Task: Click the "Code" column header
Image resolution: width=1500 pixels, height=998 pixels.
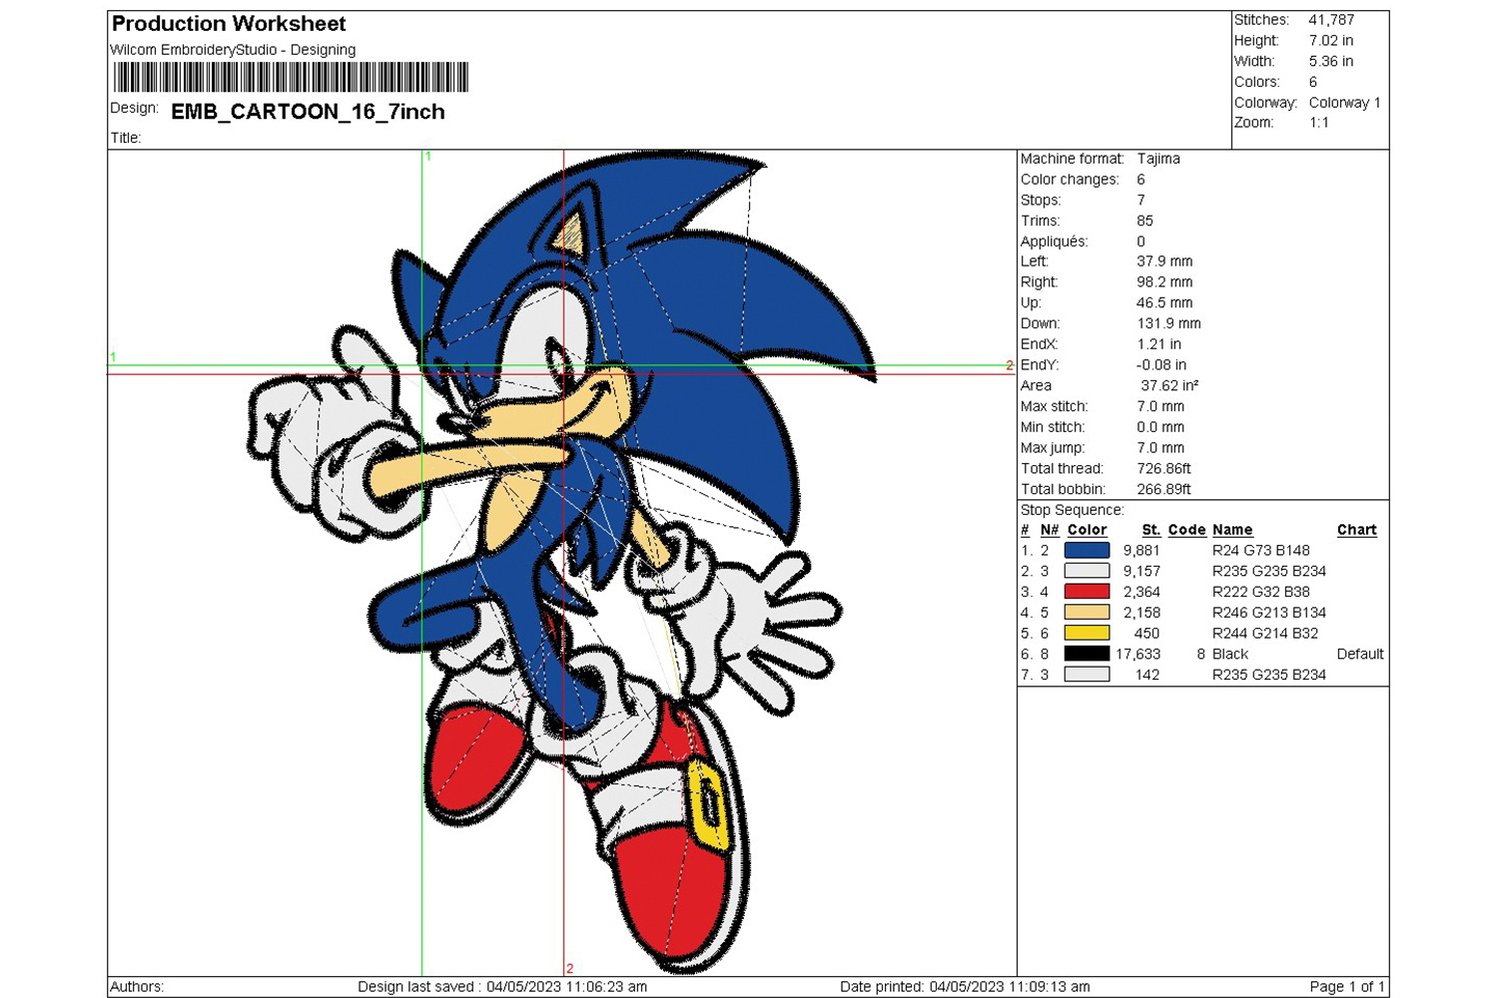Action: coord(1187,530)
